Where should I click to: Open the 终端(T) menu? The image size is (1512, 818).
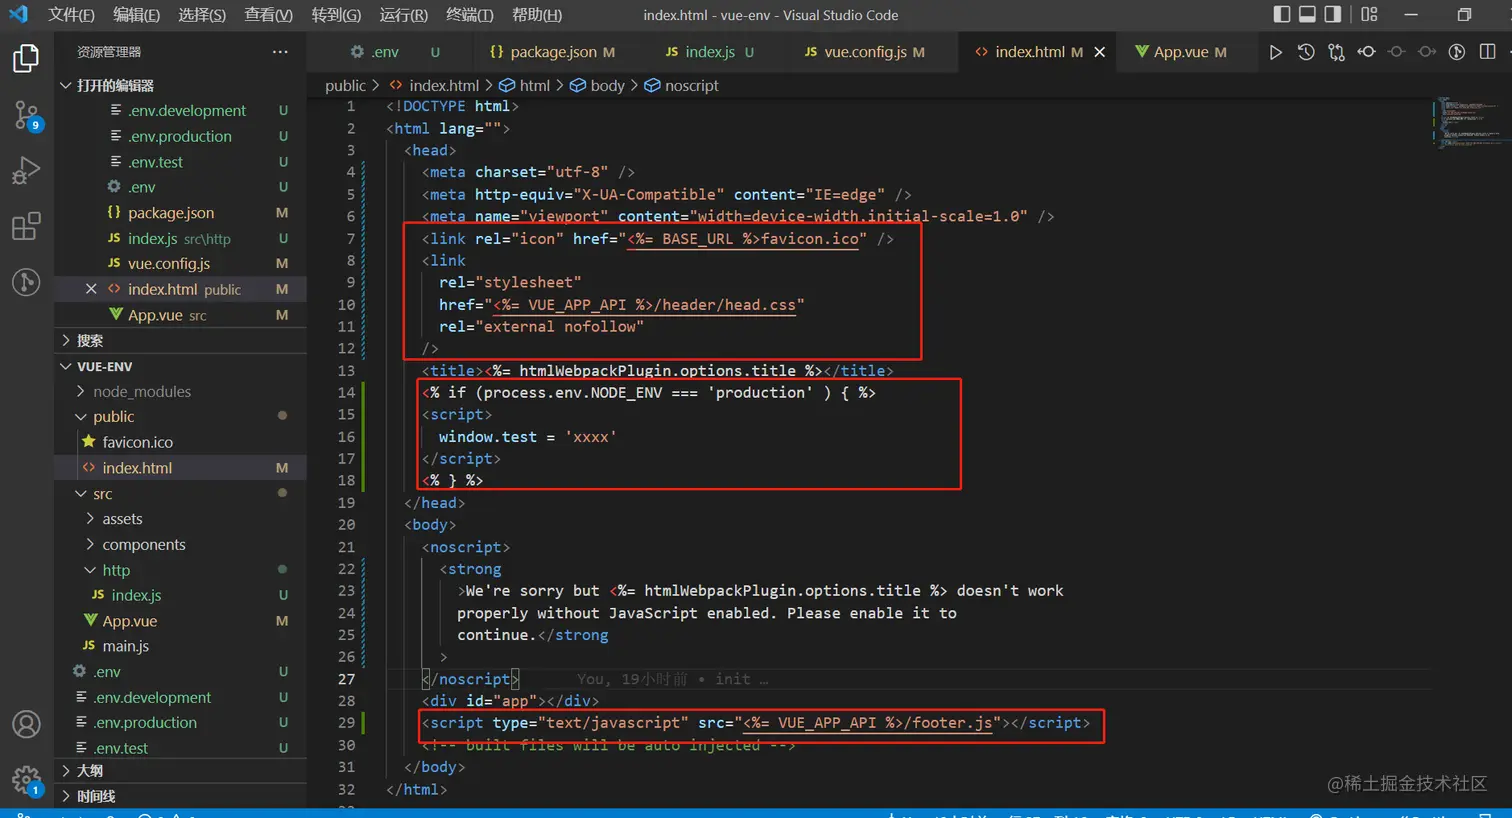pyautogui.click(x=469, y=15)
